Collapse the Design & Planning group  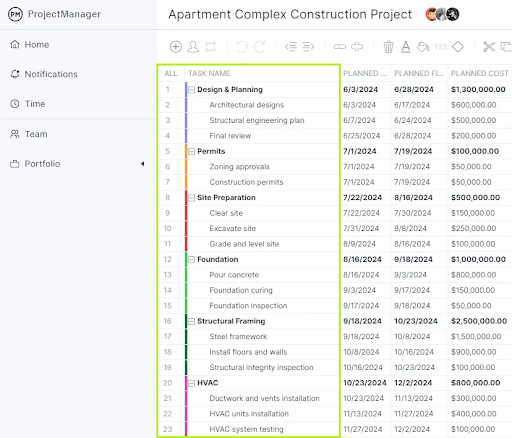click(191, 90)
